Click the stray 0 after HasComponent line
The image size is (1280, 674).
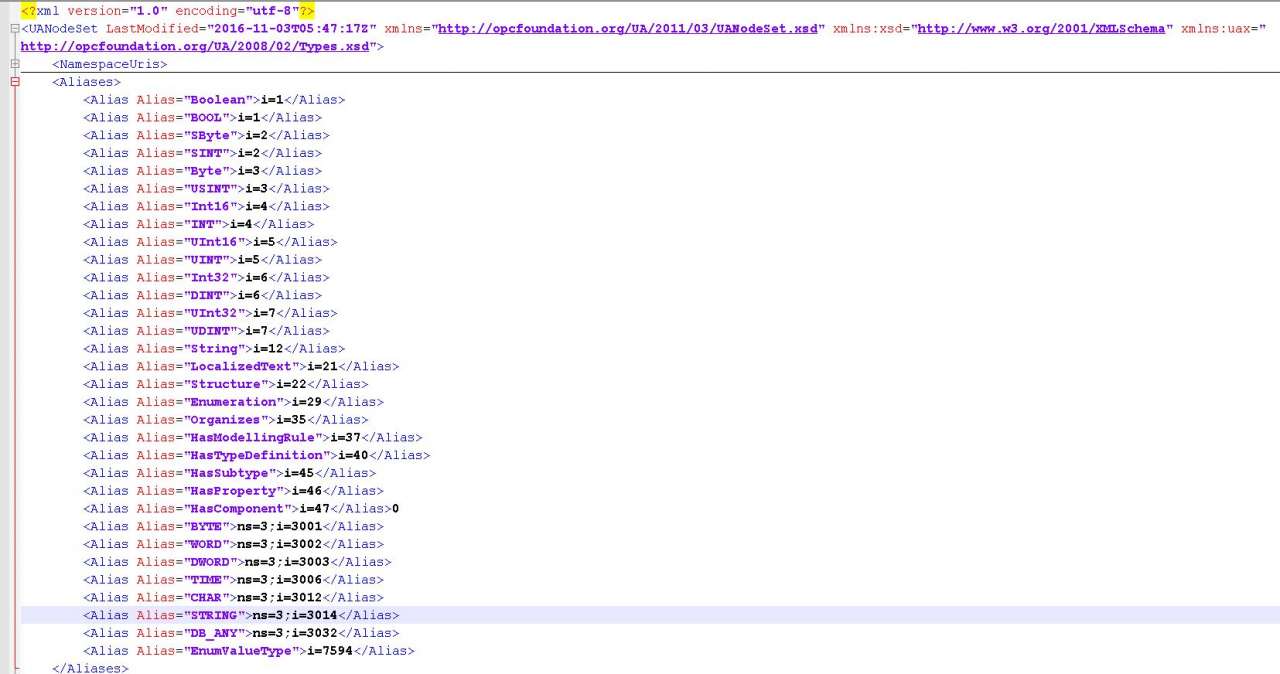(x=396, y=509)
